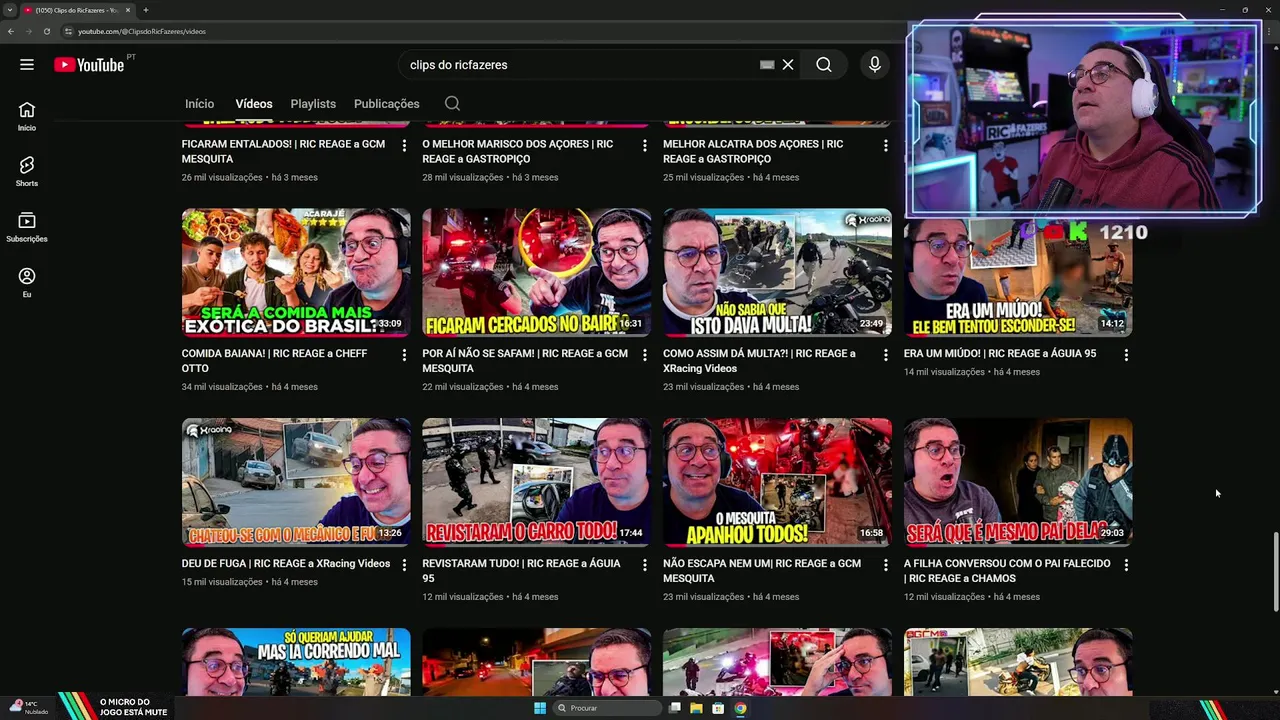Screen dimensions: 1280x720
Task: Play the SERÁ QUE É MESMO PAI DELA thumbnail
Action: (x=1018, y=482)
